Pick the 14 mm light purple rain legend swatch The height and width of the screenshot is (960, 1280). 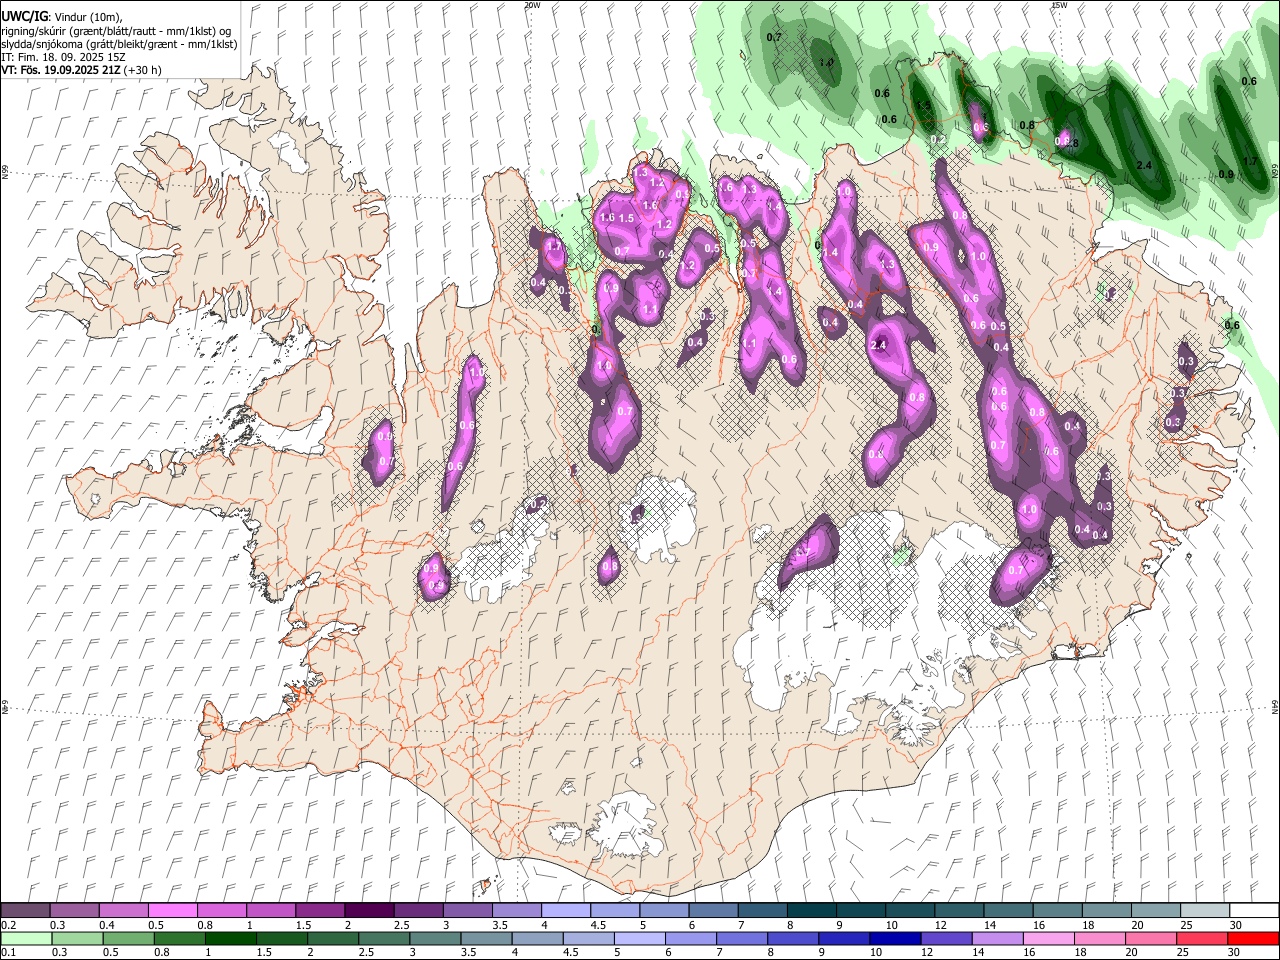[x=996, y=939]
